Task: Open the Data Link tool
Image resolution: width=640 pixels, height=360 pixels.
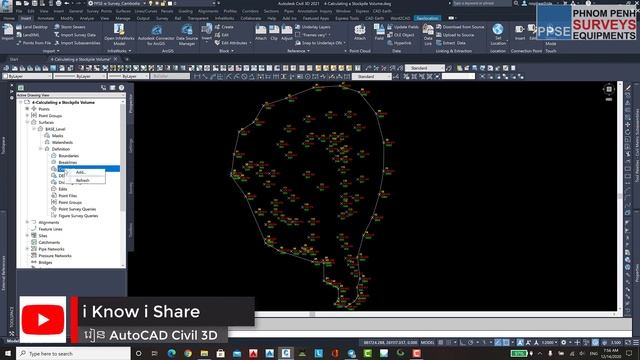Action: (x=428, y=34)
